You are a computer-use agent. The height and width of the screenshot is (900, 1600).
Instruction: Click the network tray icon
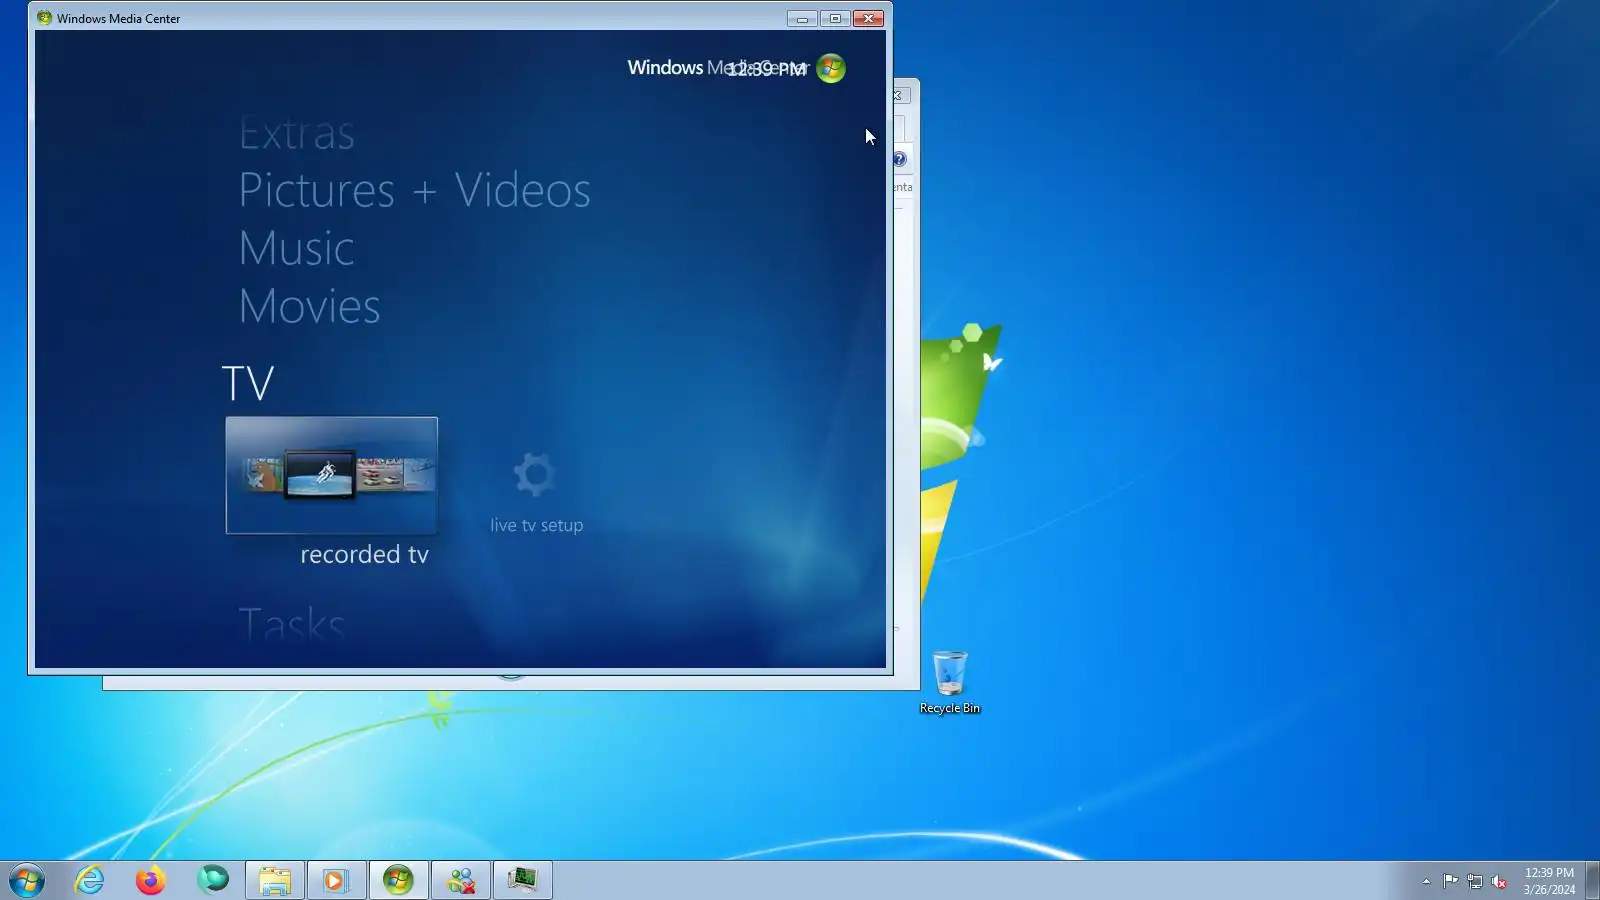tap(1475, 881)
